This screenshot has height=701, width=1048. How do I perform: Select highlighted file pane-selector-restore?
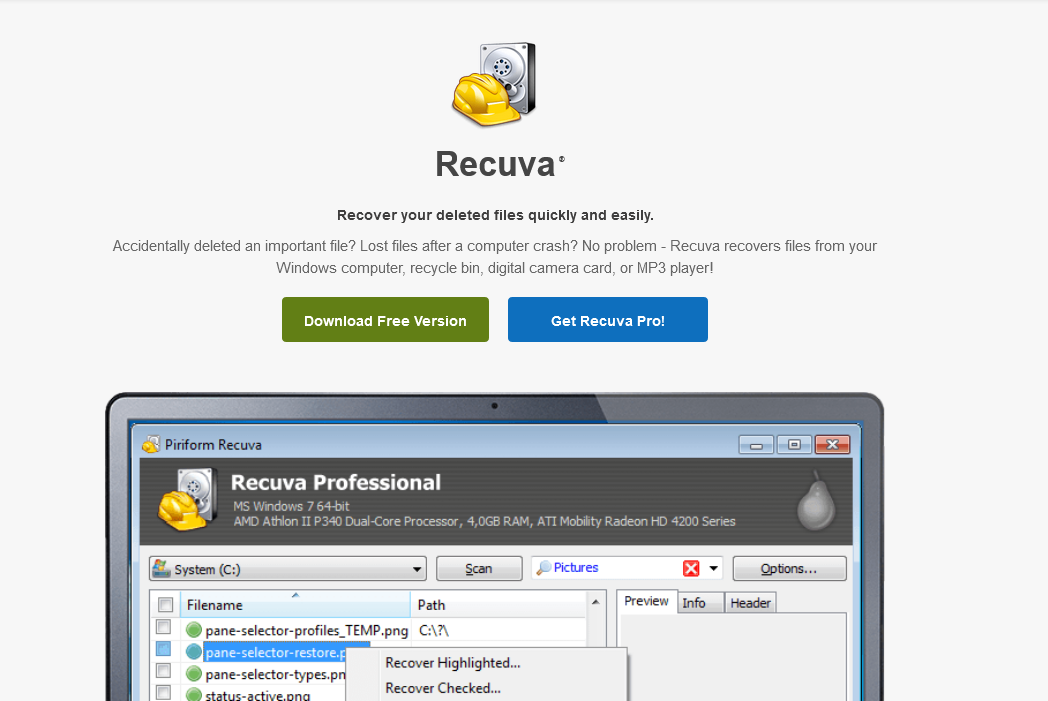tap(275, 652)
